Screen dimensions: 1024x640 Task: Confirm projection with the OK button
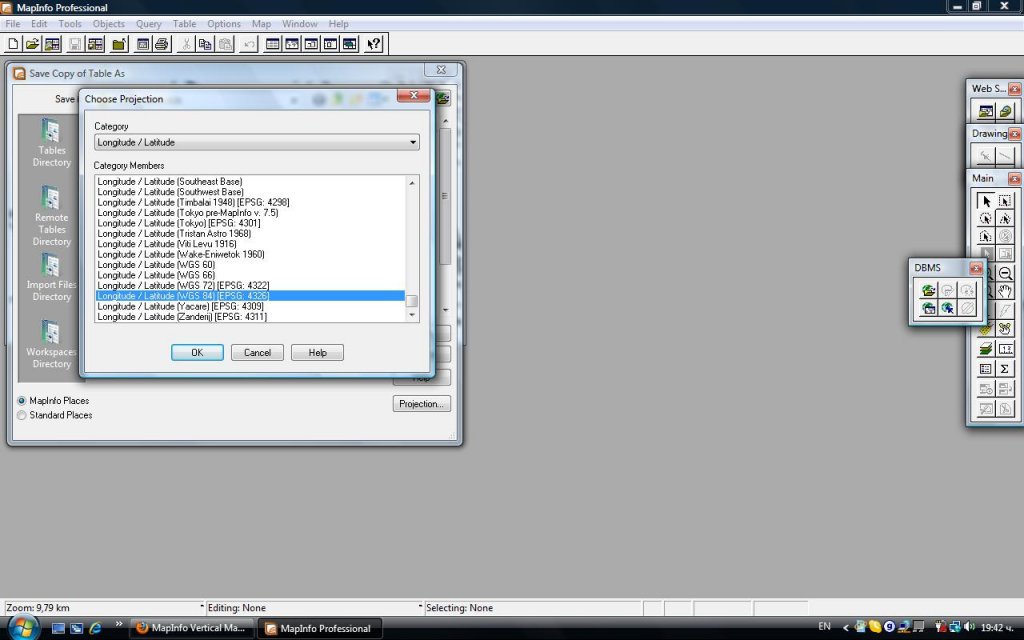[197, 353]
